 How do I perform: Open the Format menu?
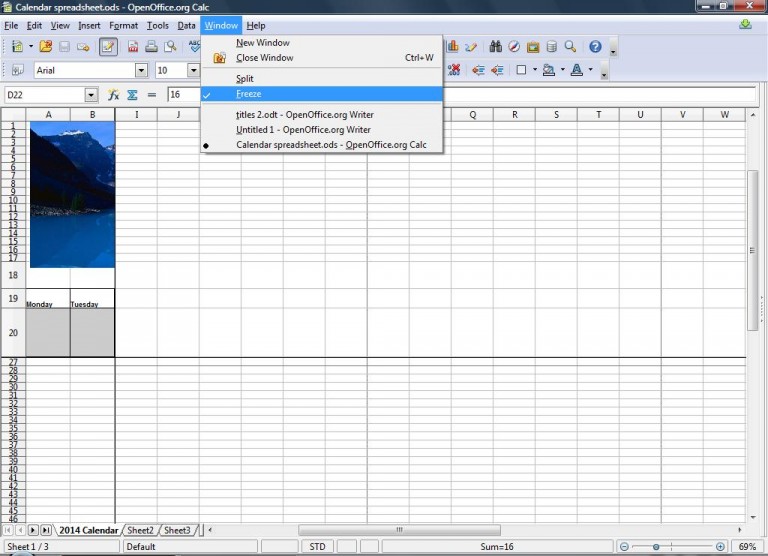click(x=123, y=25)
